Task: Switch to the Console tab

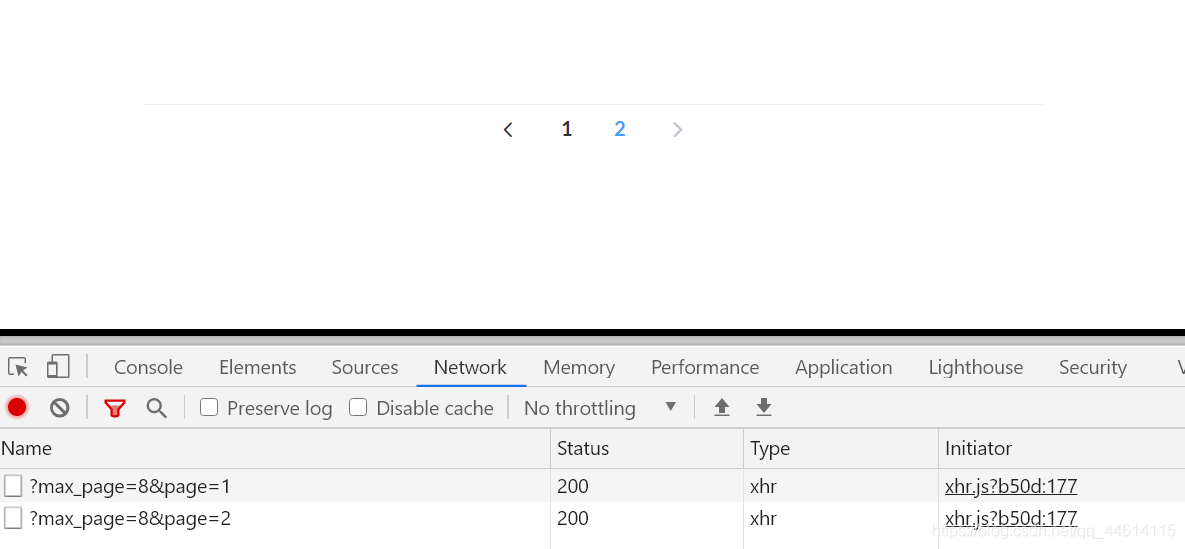Action: [148, 367]
